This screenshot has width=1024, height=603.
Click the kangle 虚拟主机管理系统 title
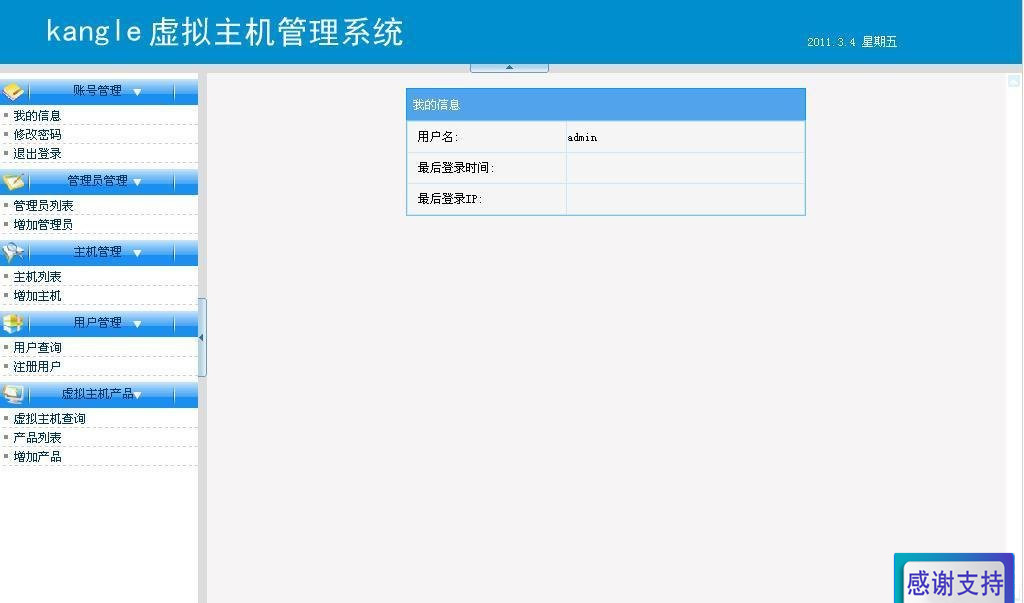coord(225,32)
